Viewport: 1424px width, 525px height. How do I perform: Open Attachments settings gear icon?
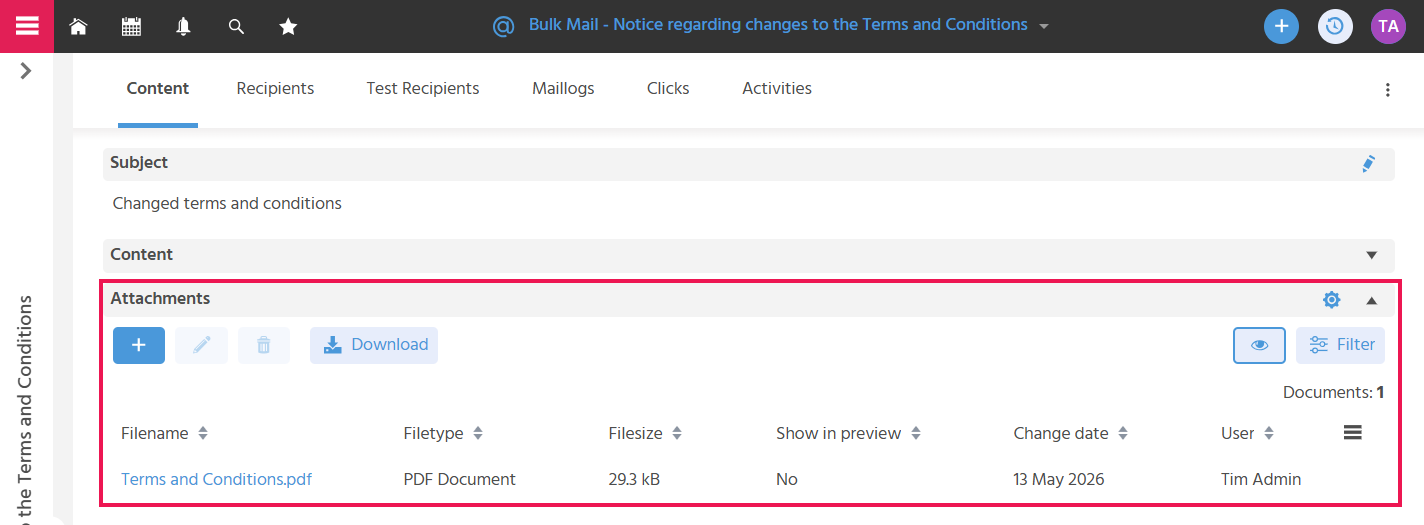click(1331, 299)
